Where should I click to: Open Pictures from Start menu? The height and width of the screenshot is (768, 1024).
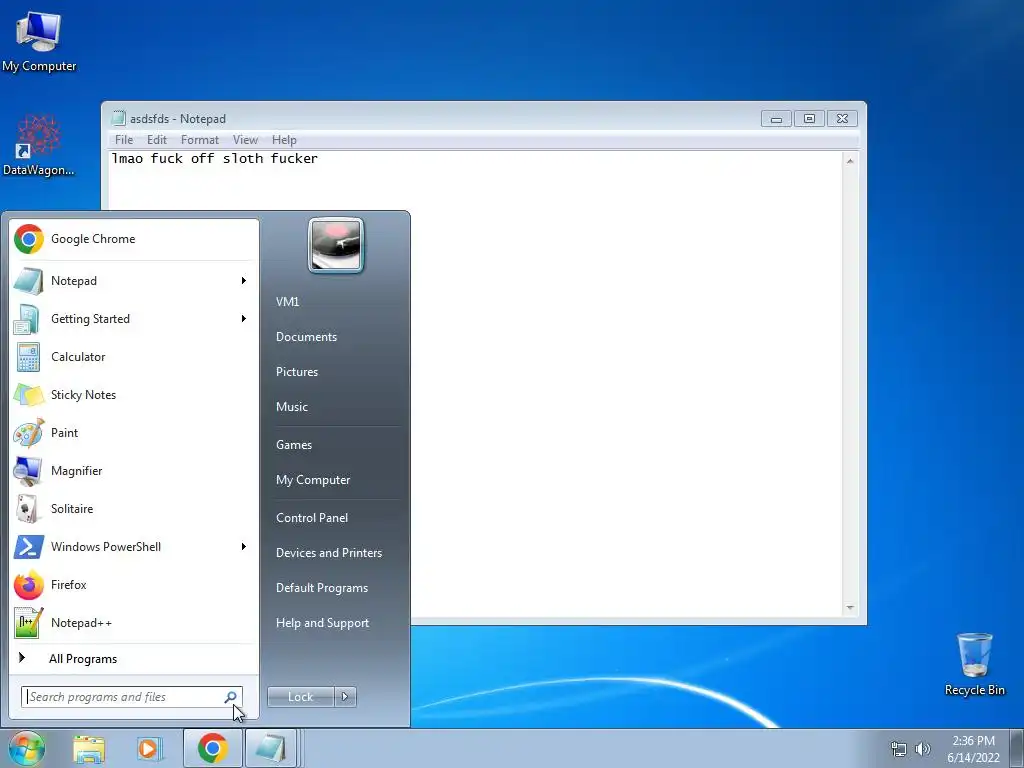(x=297, y=372)
